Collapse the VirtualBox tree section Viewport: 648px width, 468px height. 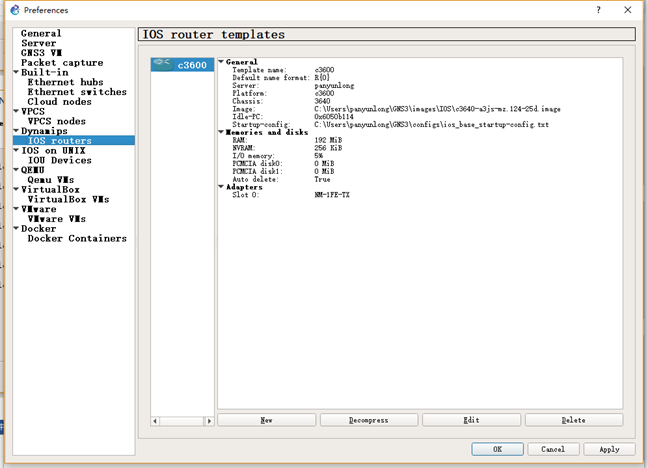16,189
